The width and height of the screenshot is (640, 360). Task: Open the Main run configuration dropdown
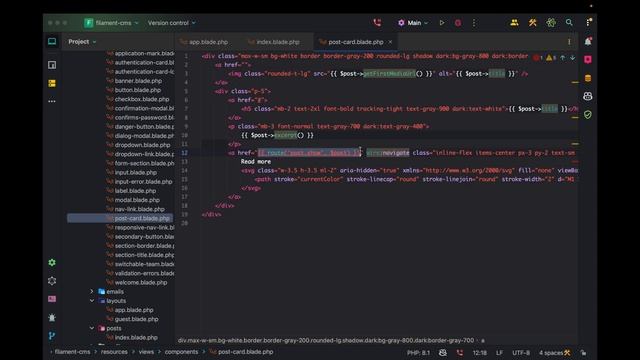(x=413, y=23)
